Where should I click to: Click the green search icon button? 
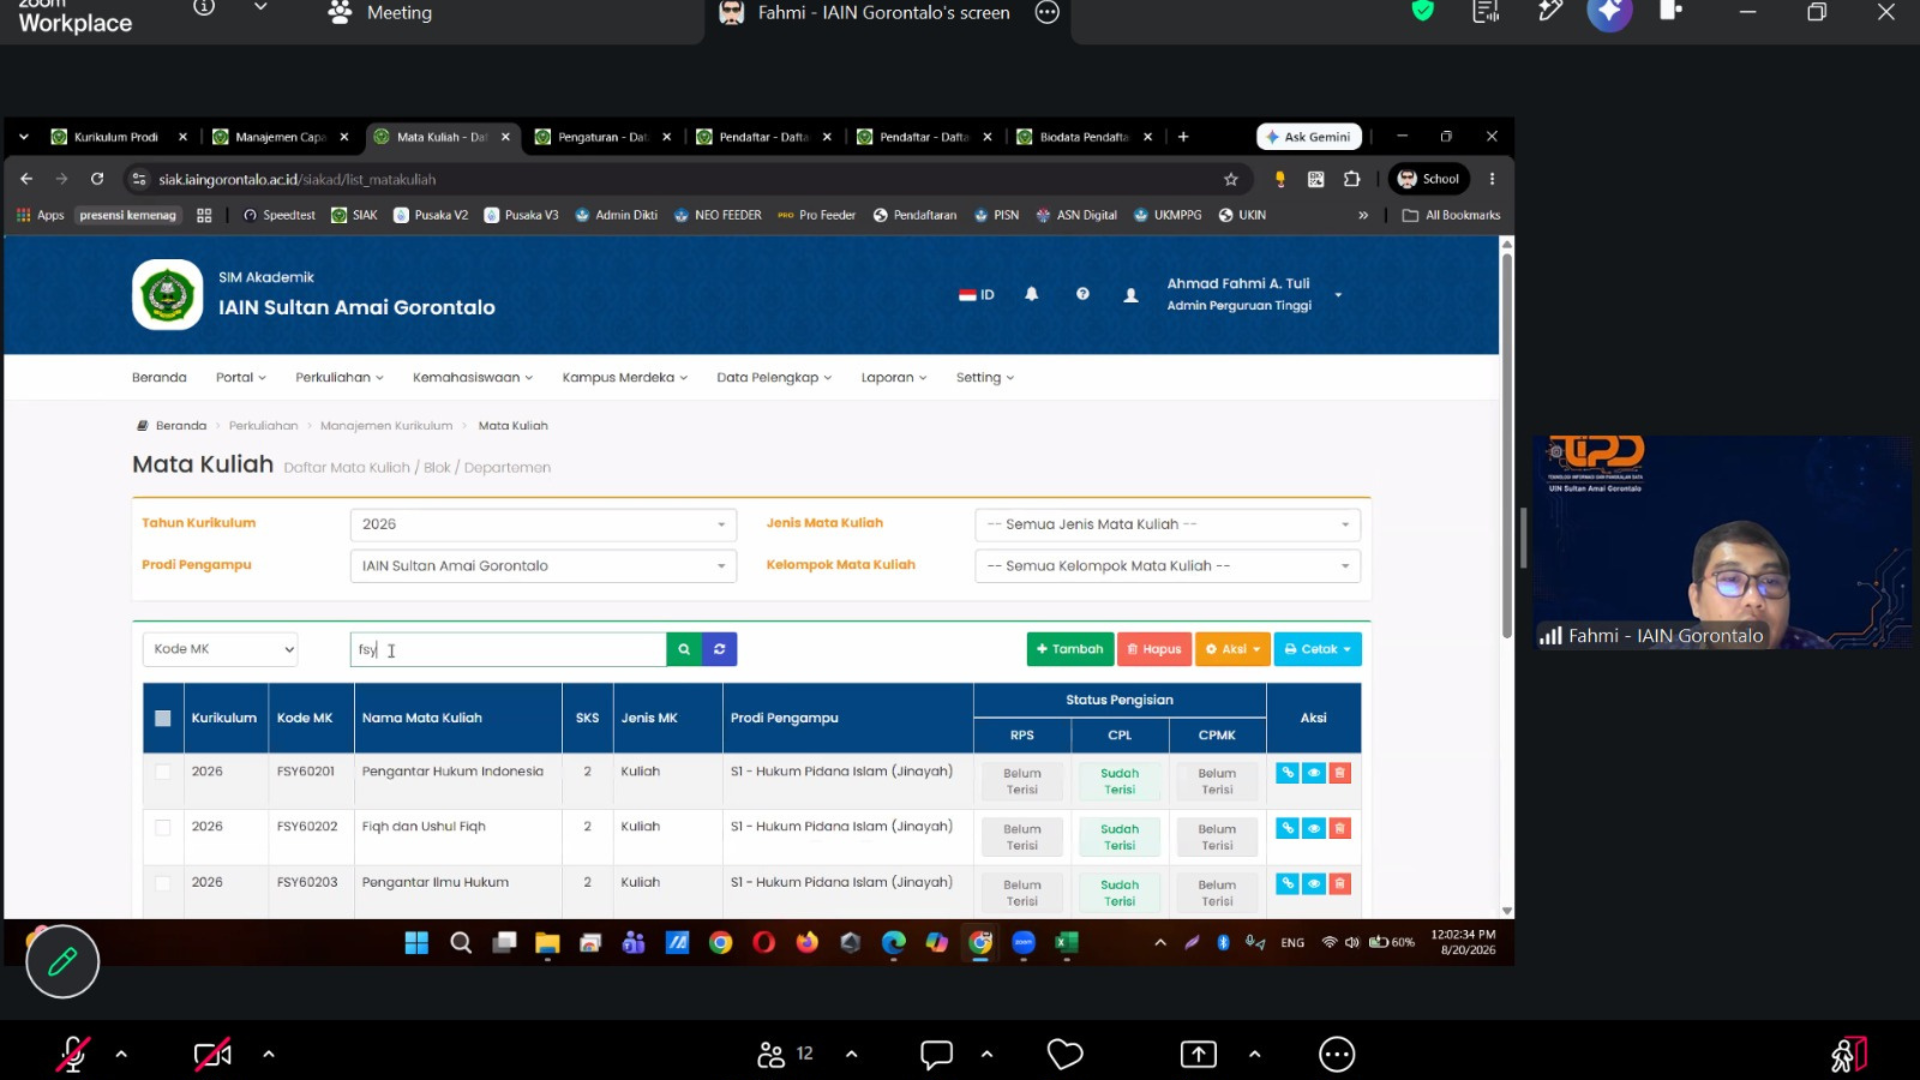pos(684,649)
